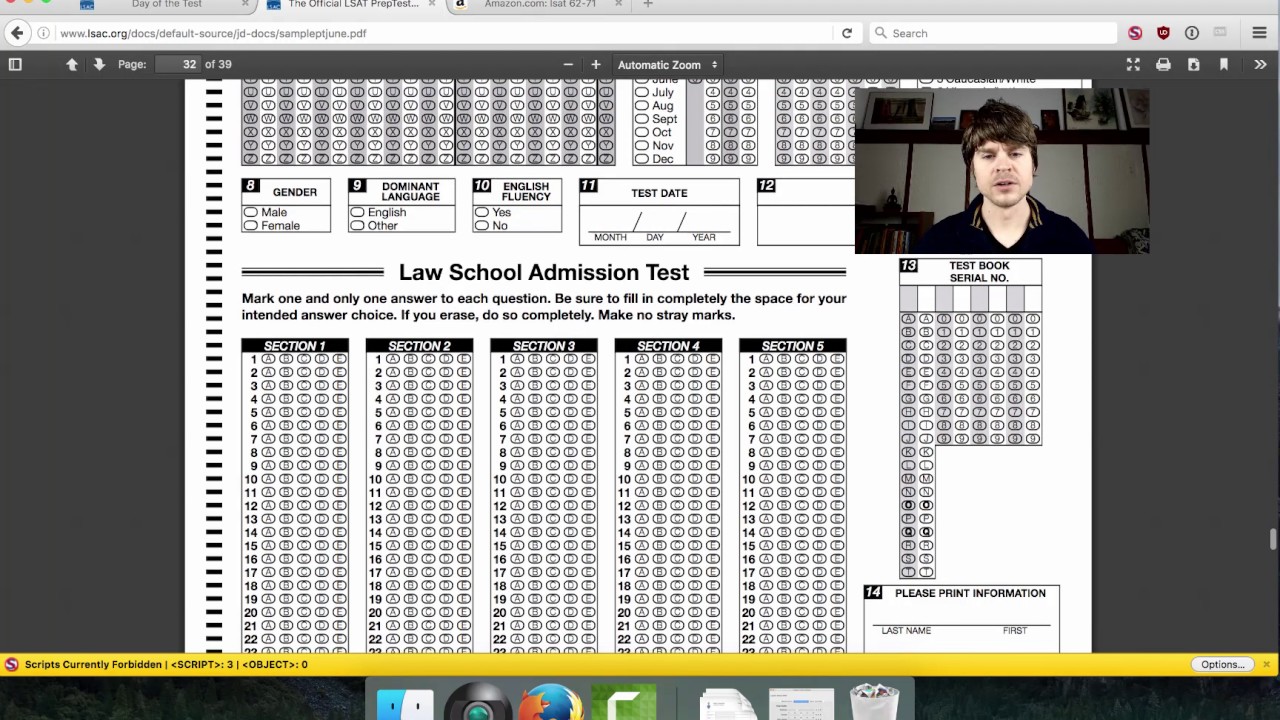
Task: Select The Official LSAT PrepTest tab
Action: point(353,5)
